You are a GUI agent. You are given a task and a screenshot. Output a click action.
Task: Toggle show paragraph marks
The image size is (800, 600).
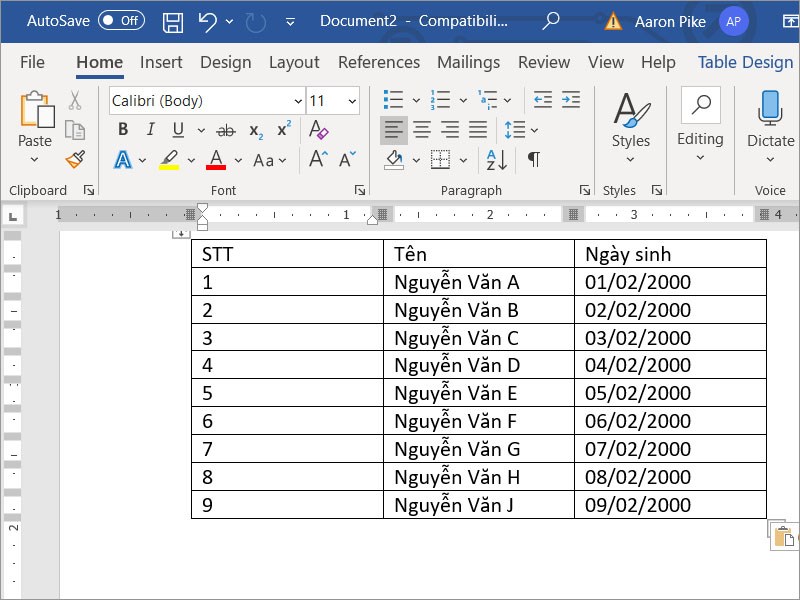tap(534, 159)
